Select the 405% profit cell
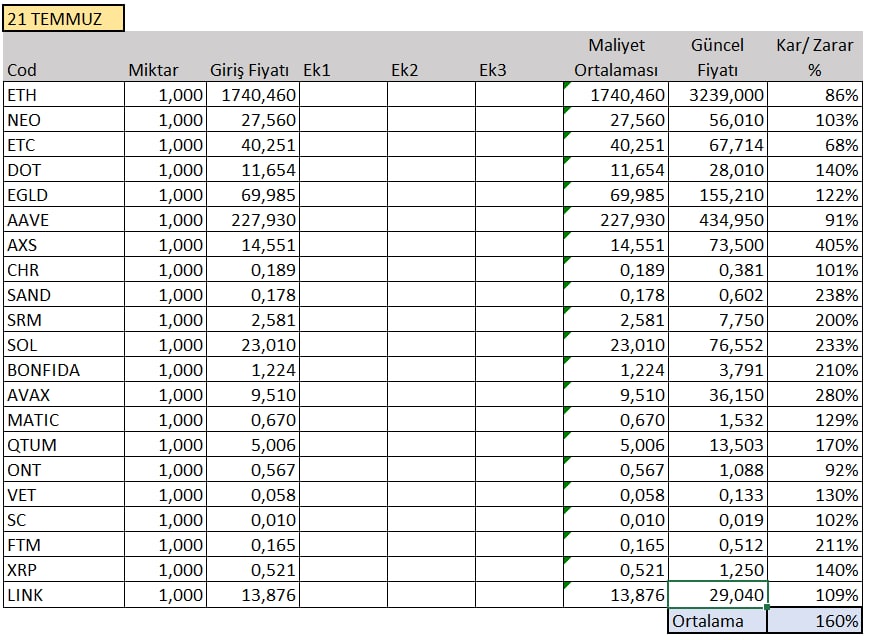 tap(815, 245)
